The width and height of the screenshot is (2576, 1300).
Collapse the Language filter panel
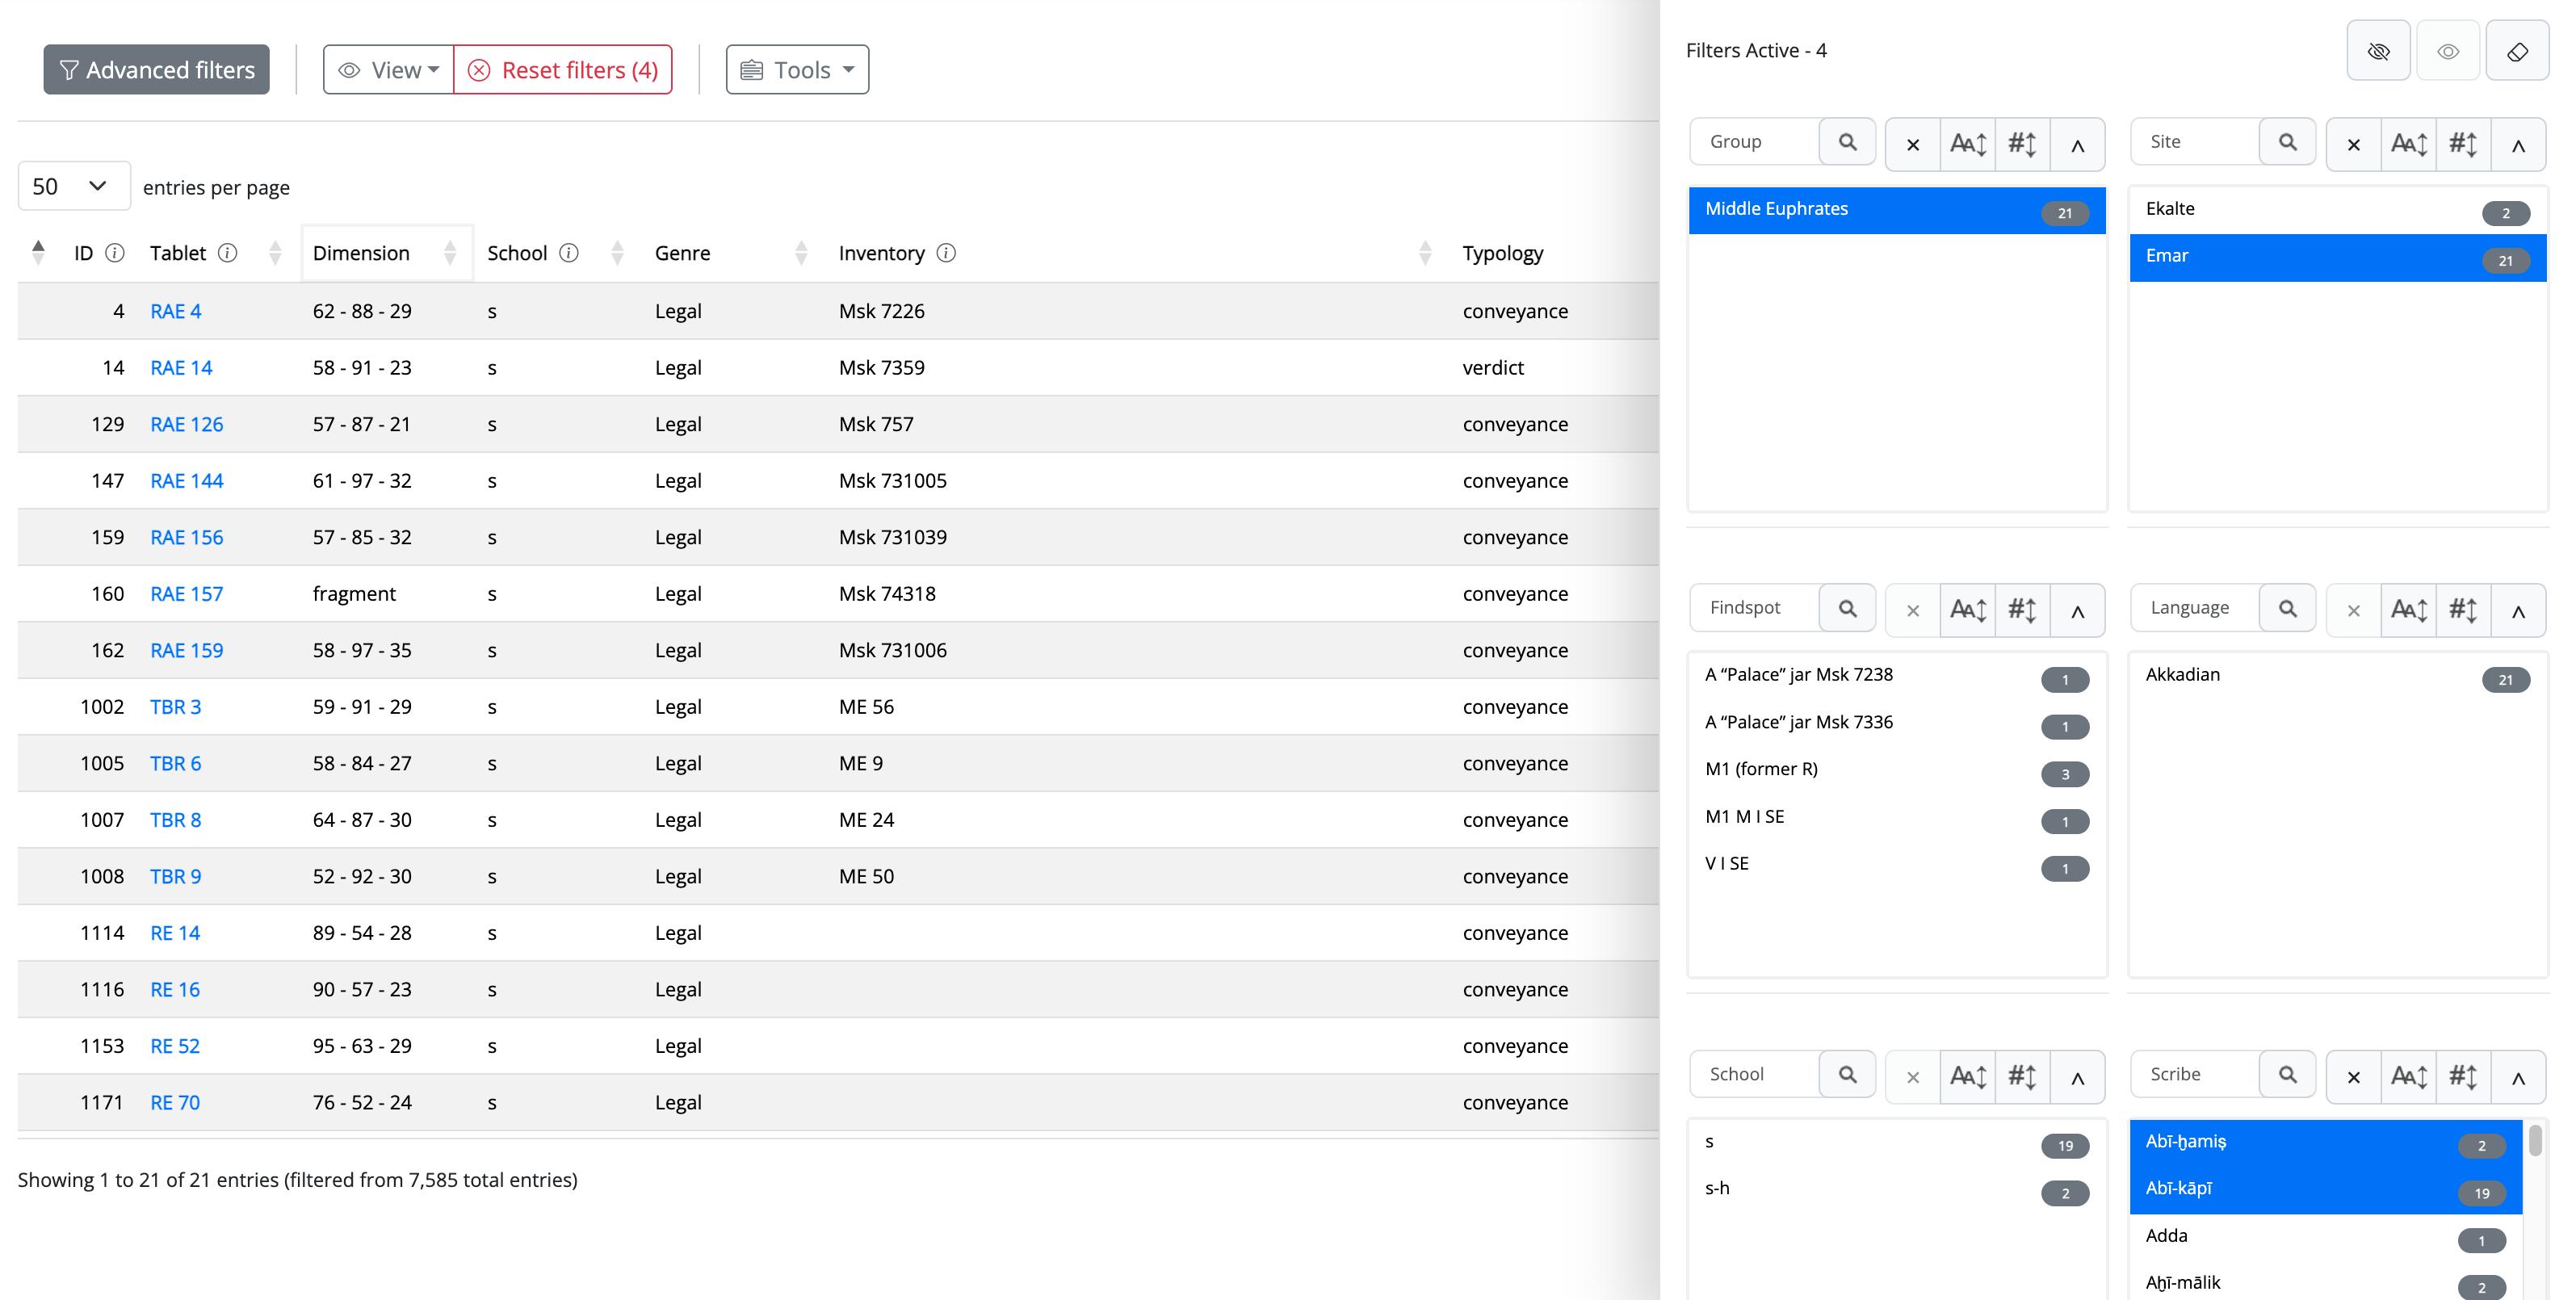pyautogui.click(x=2518, y=610)
